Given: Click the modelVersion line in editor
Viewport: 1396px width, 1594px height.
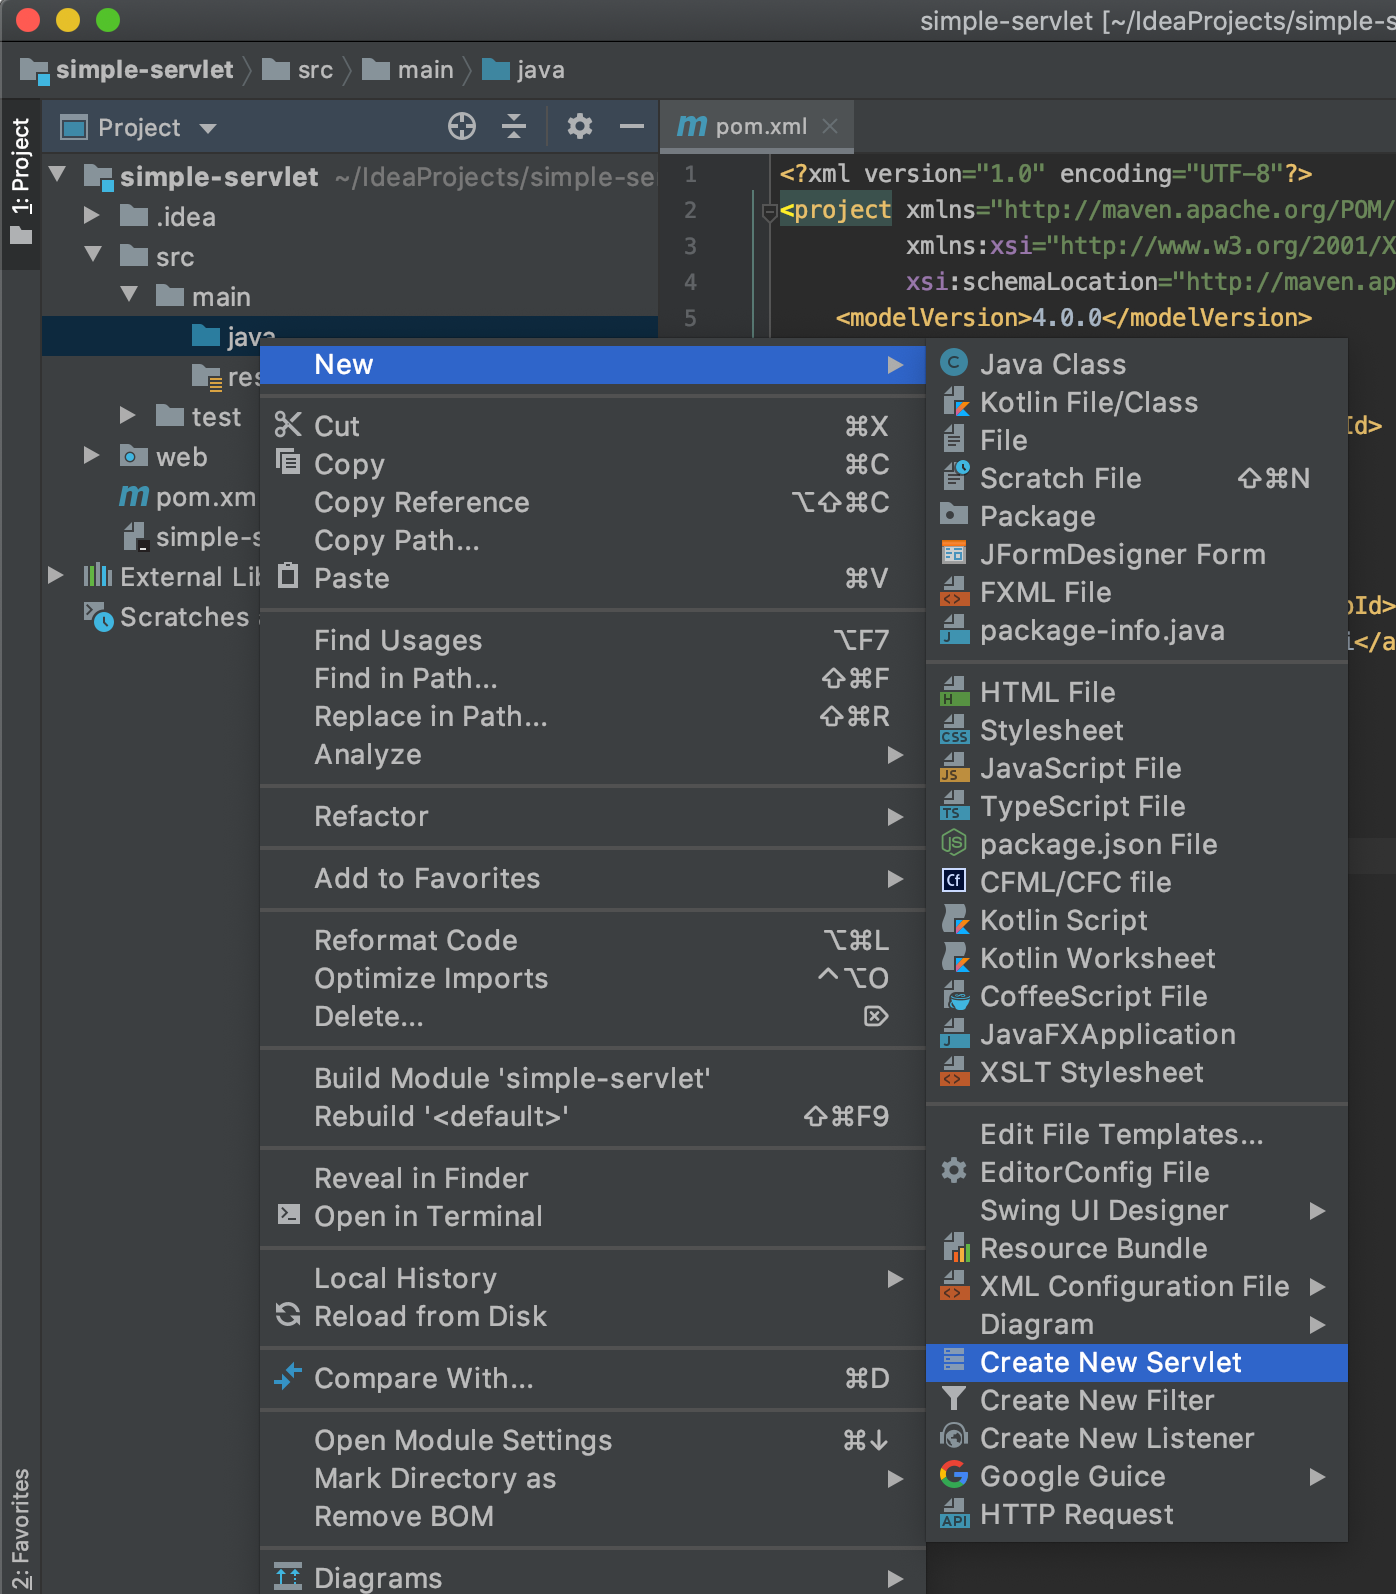Looking at the screenshot, I should tap(1073, 318).
